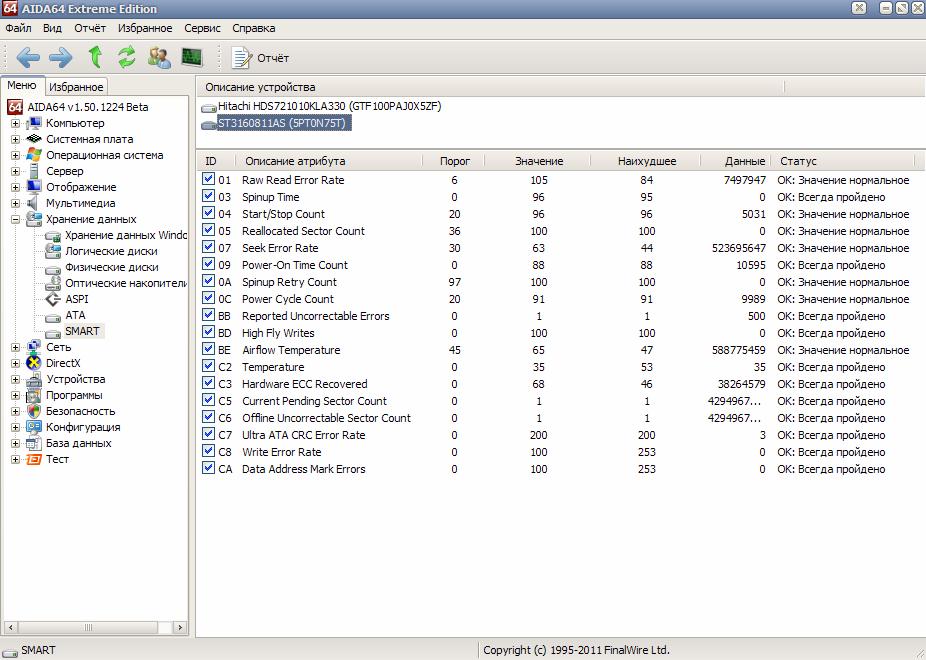926x660 pixels.
Task: Open the Сервис menu
Action: (202, 28)
